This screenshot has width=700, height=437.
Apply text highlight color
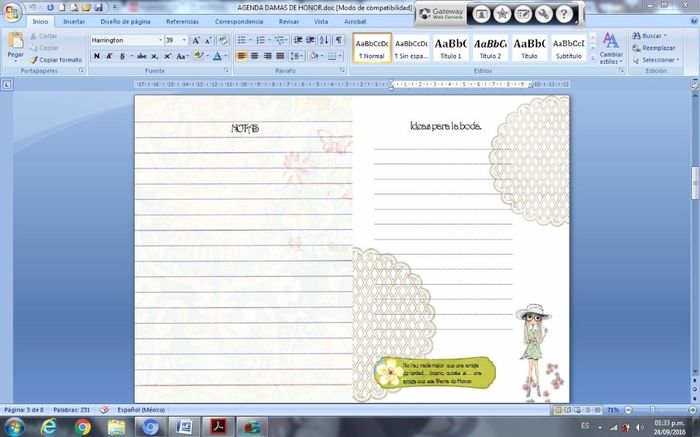click(x=199, y=56)
